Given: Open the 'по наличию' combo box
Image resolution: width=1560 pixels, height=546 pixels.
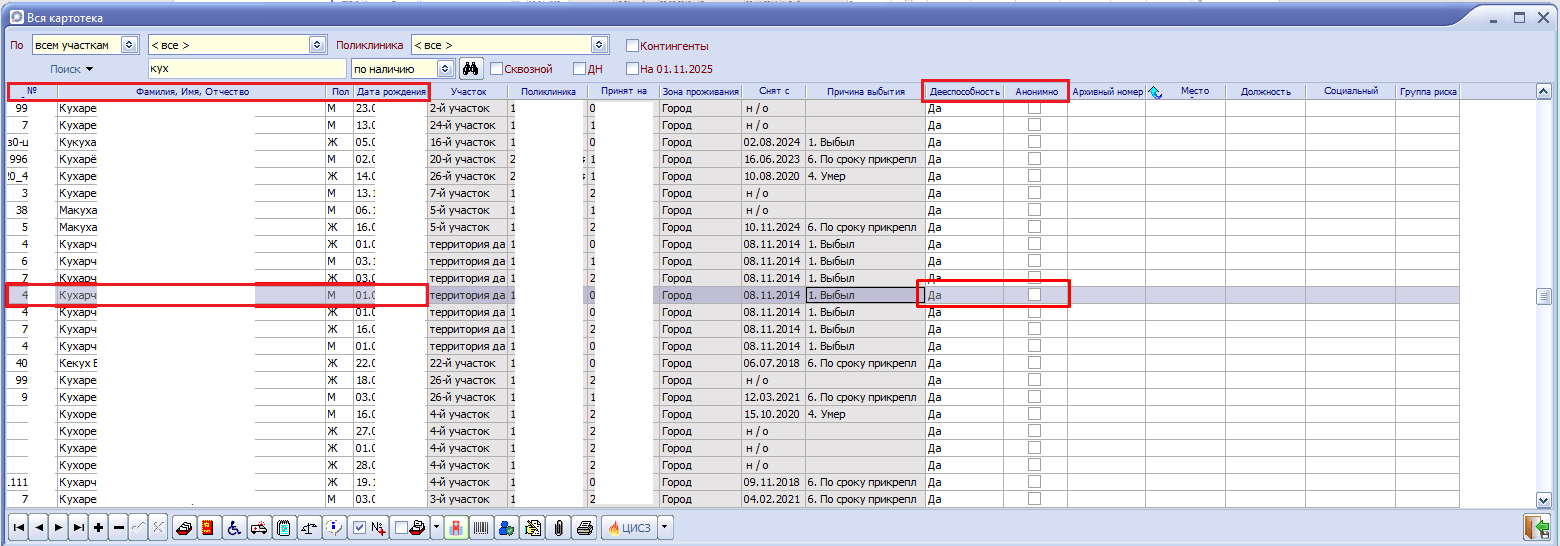Looking at the screenshot, I should [444, 69].
